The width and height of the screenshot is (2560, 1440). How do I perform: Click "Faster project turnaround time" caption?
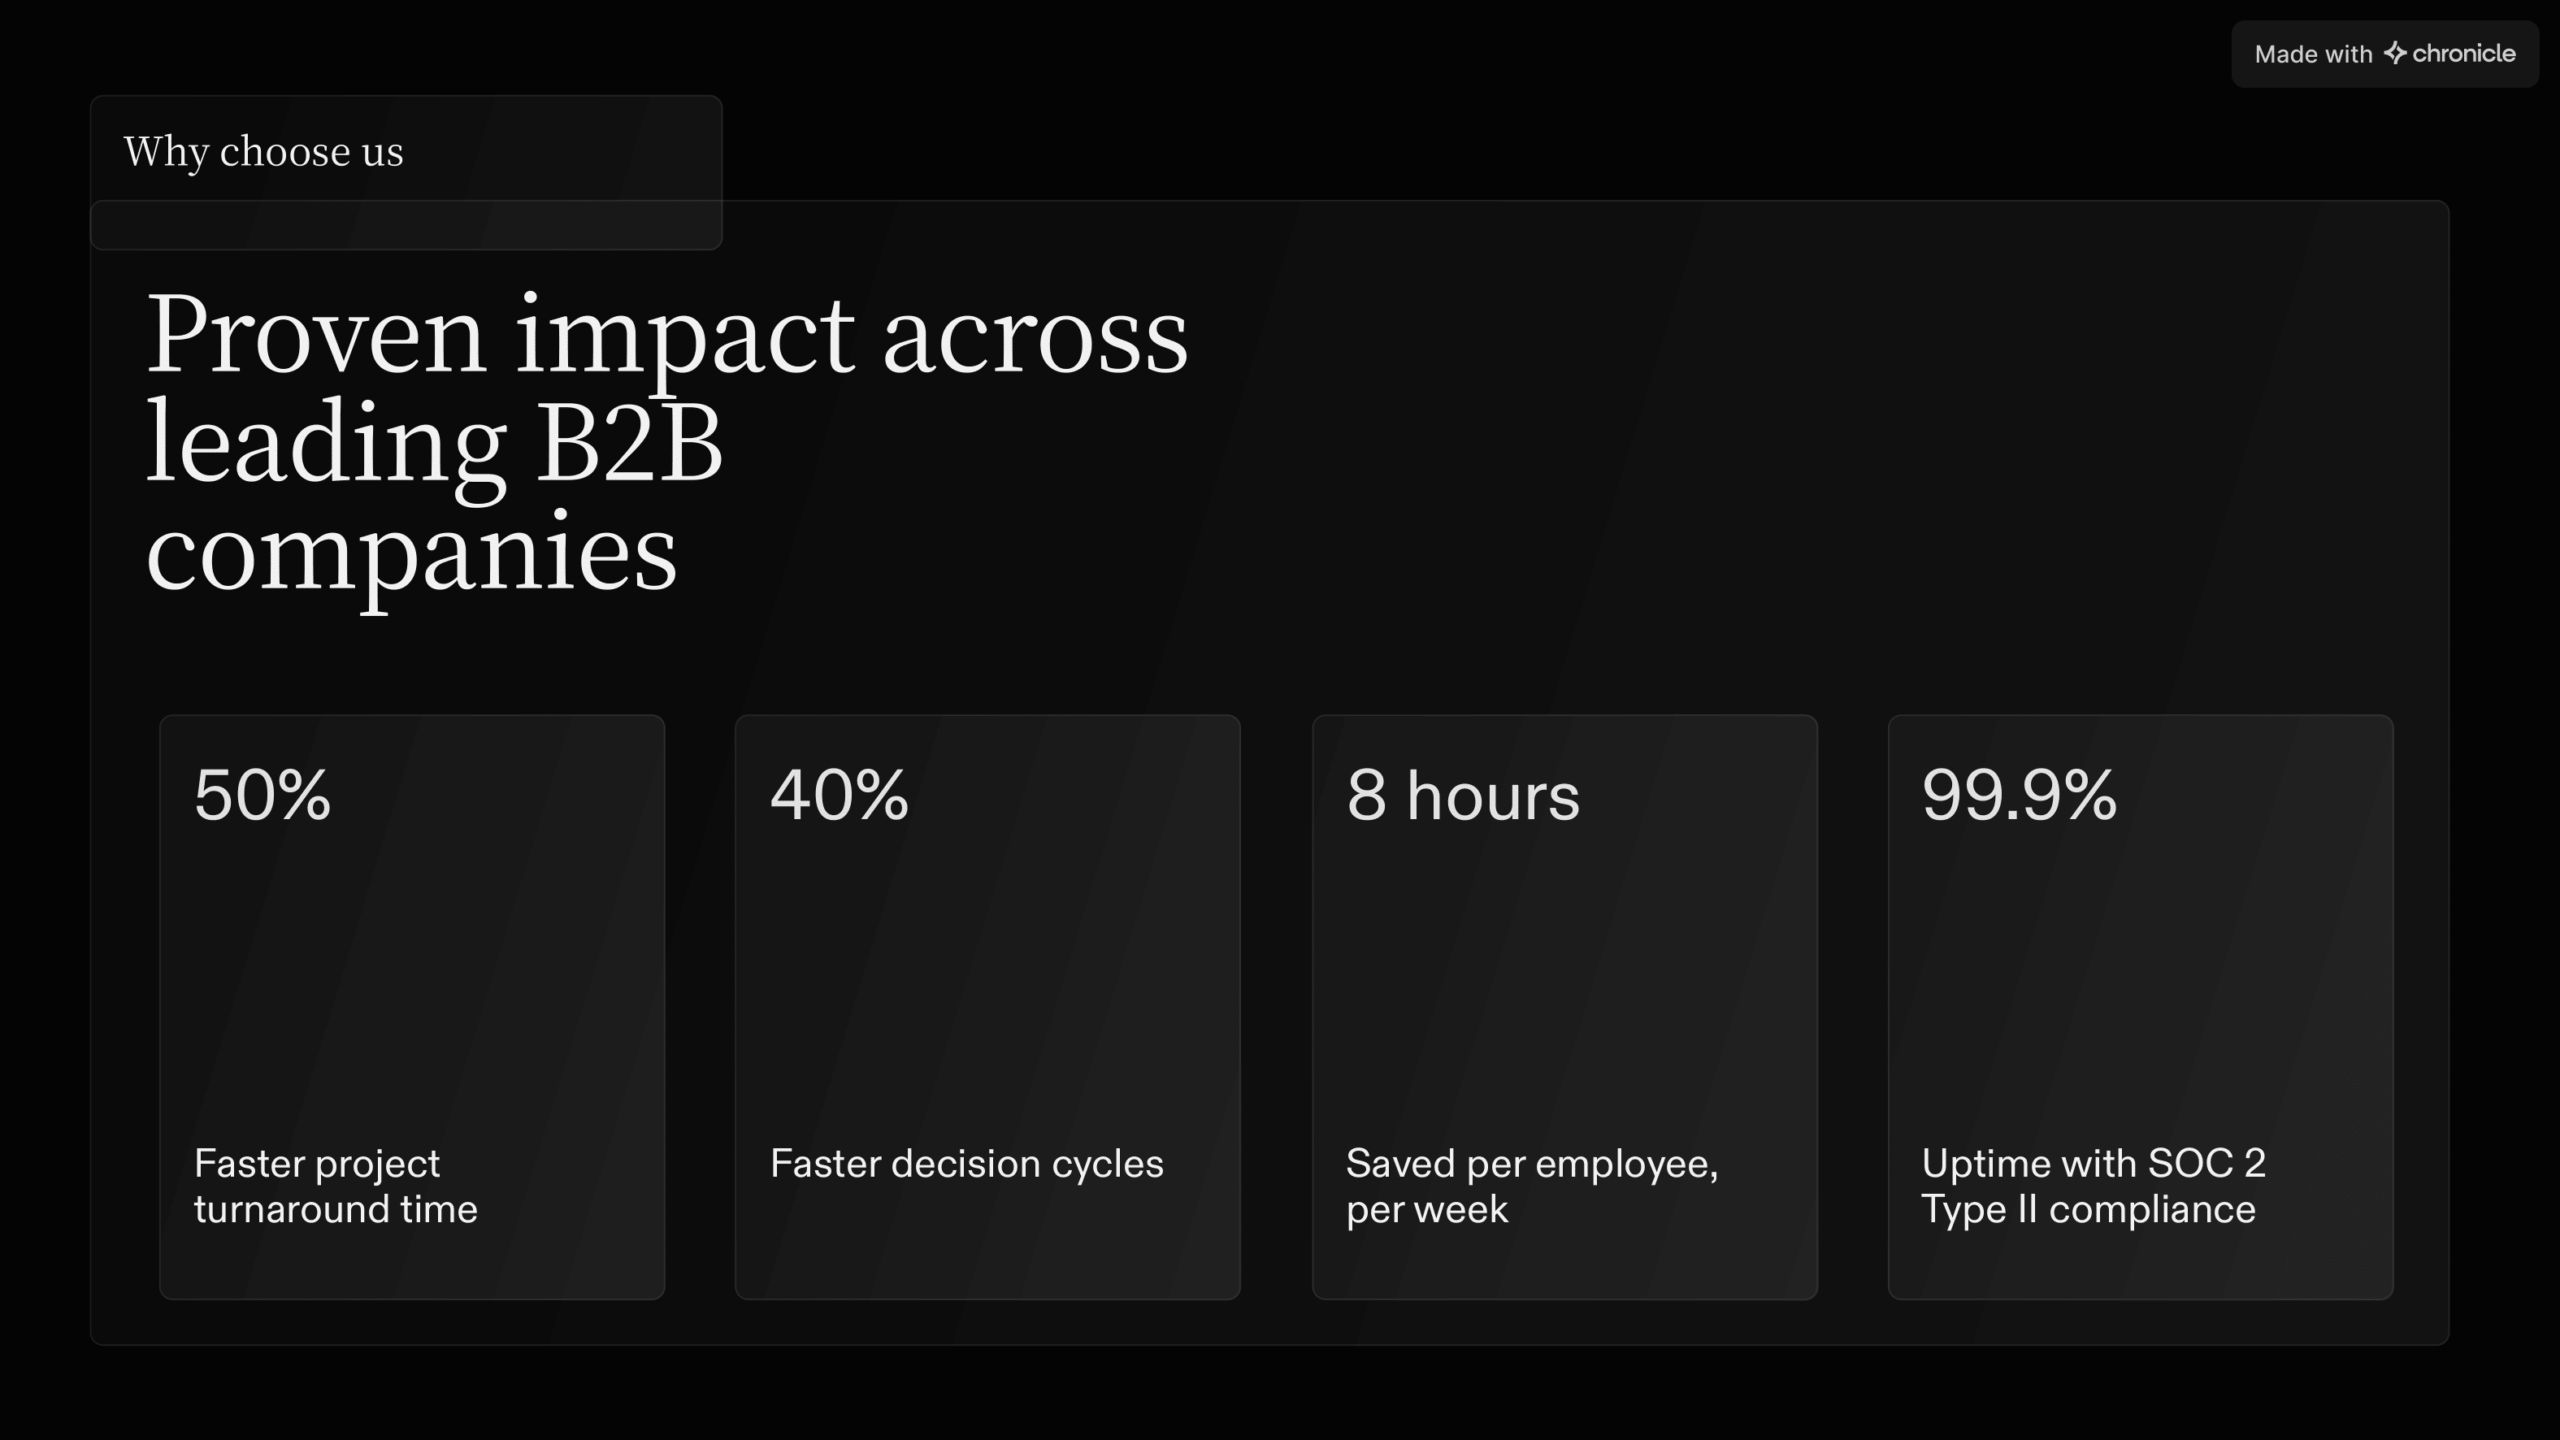(335, 1186)
